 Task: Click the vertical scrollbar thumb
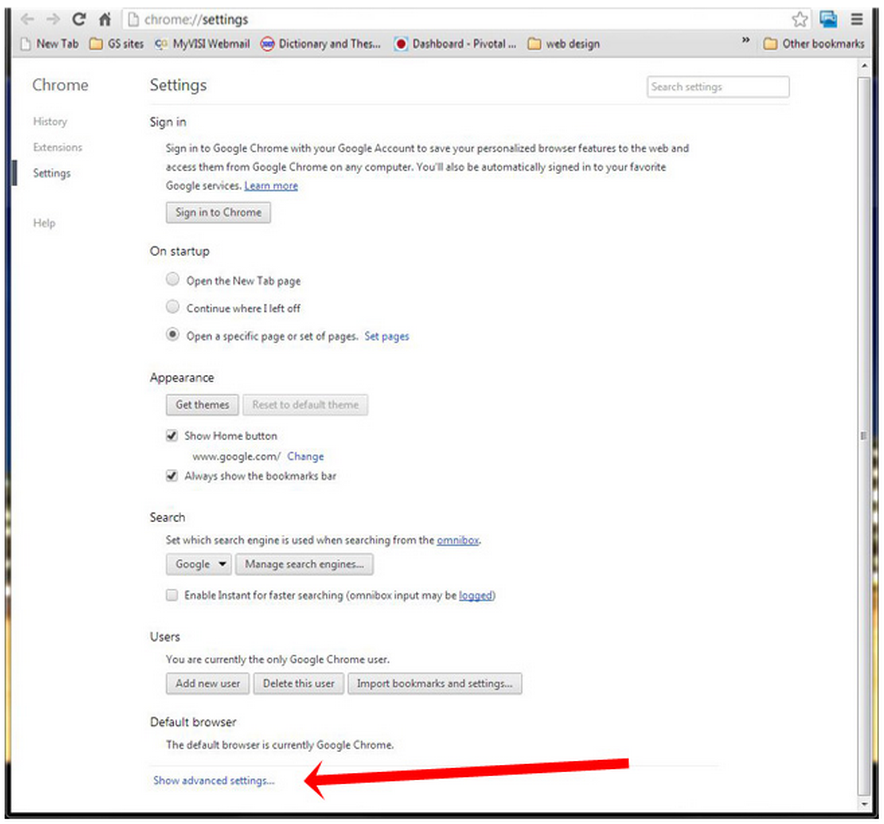point(864,434)
